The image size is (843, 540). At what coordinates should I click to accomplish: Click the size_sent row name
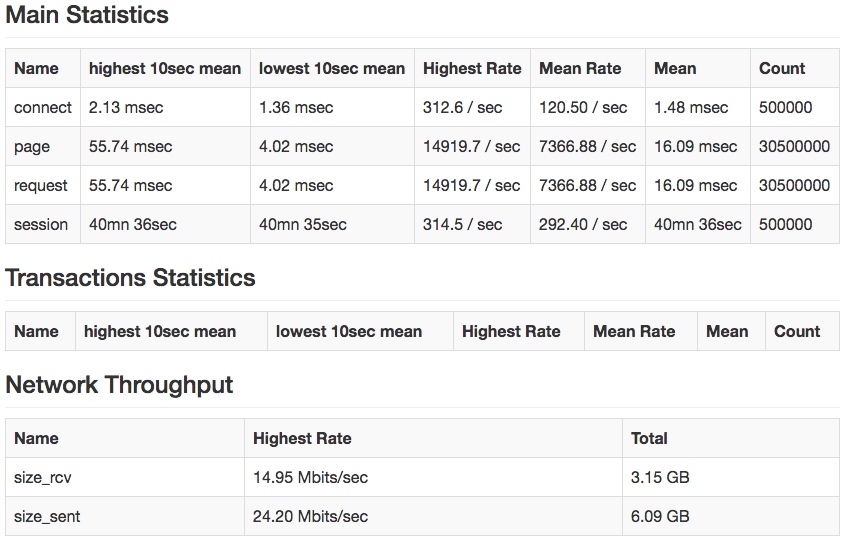(x=47, y=517)
